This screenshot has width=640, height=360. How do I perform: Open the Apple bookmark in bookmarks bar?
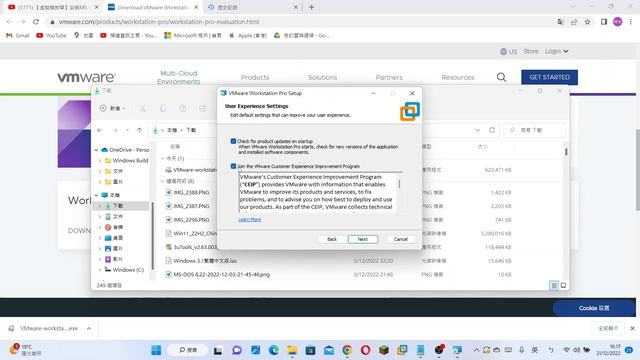248,36
